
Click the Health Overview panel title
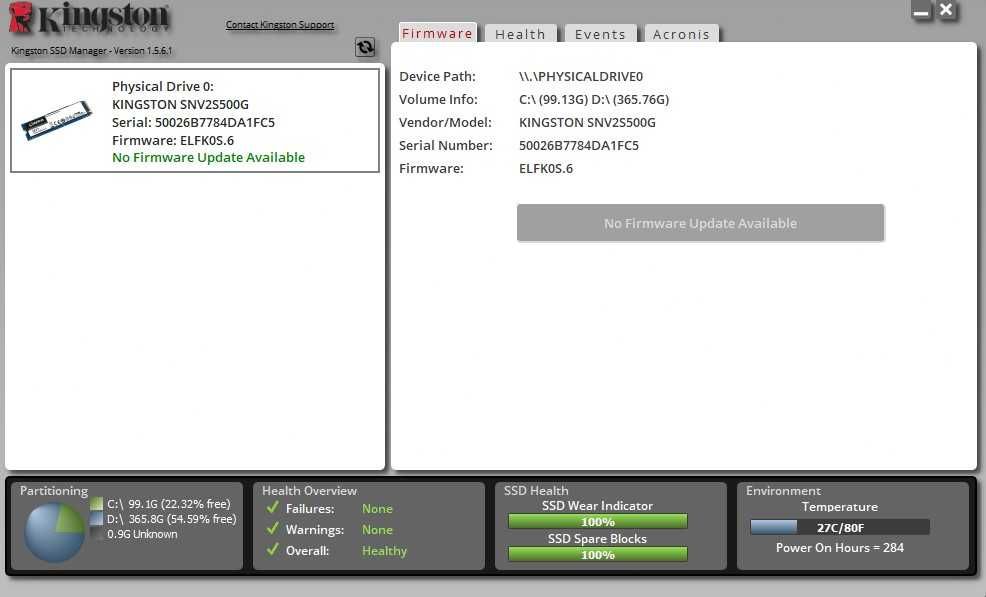coord(309,491)
